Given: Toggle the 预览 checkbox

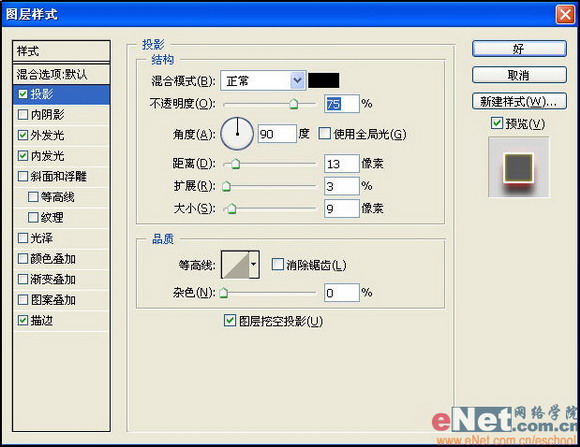Looking at the screenshot, I should click(x=496, y=123).
